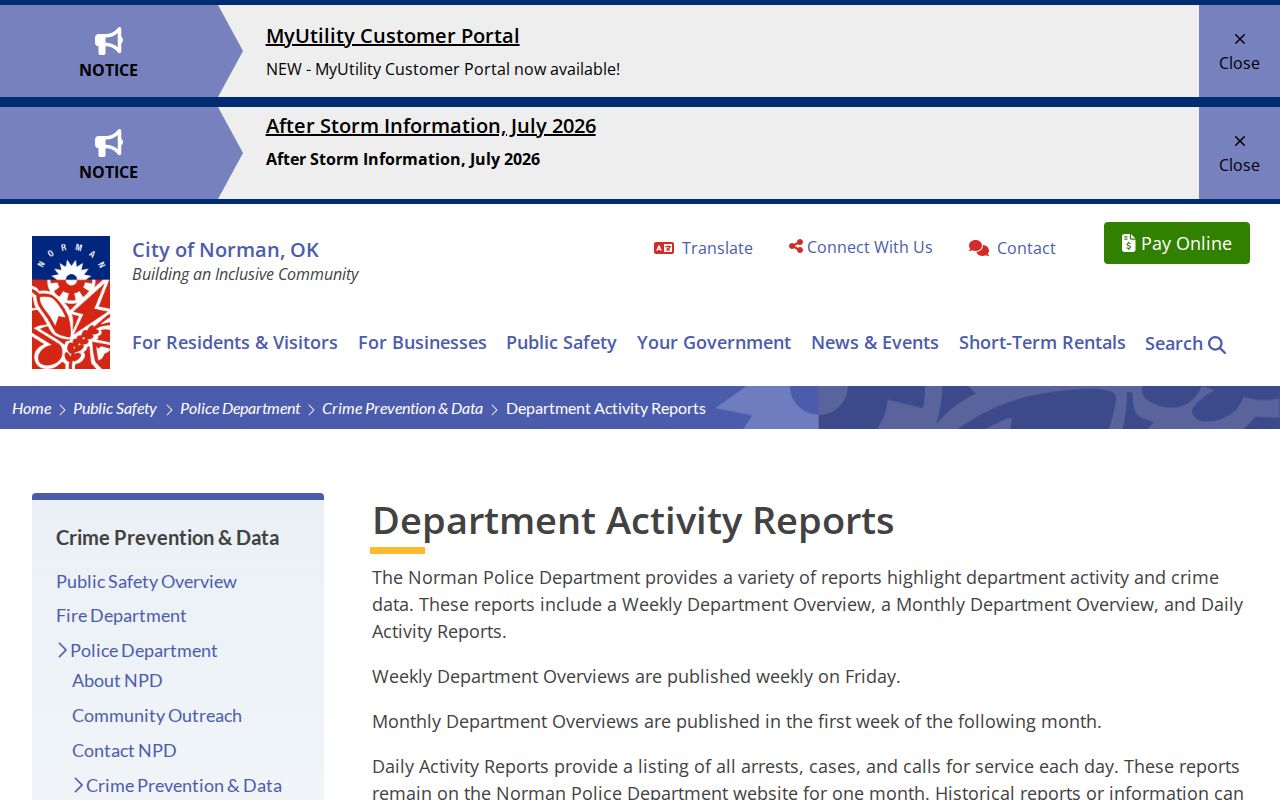The image size is (1280, 800).
Task: Close the After Storm Information notice
Action: click(x=1239, y=153)
